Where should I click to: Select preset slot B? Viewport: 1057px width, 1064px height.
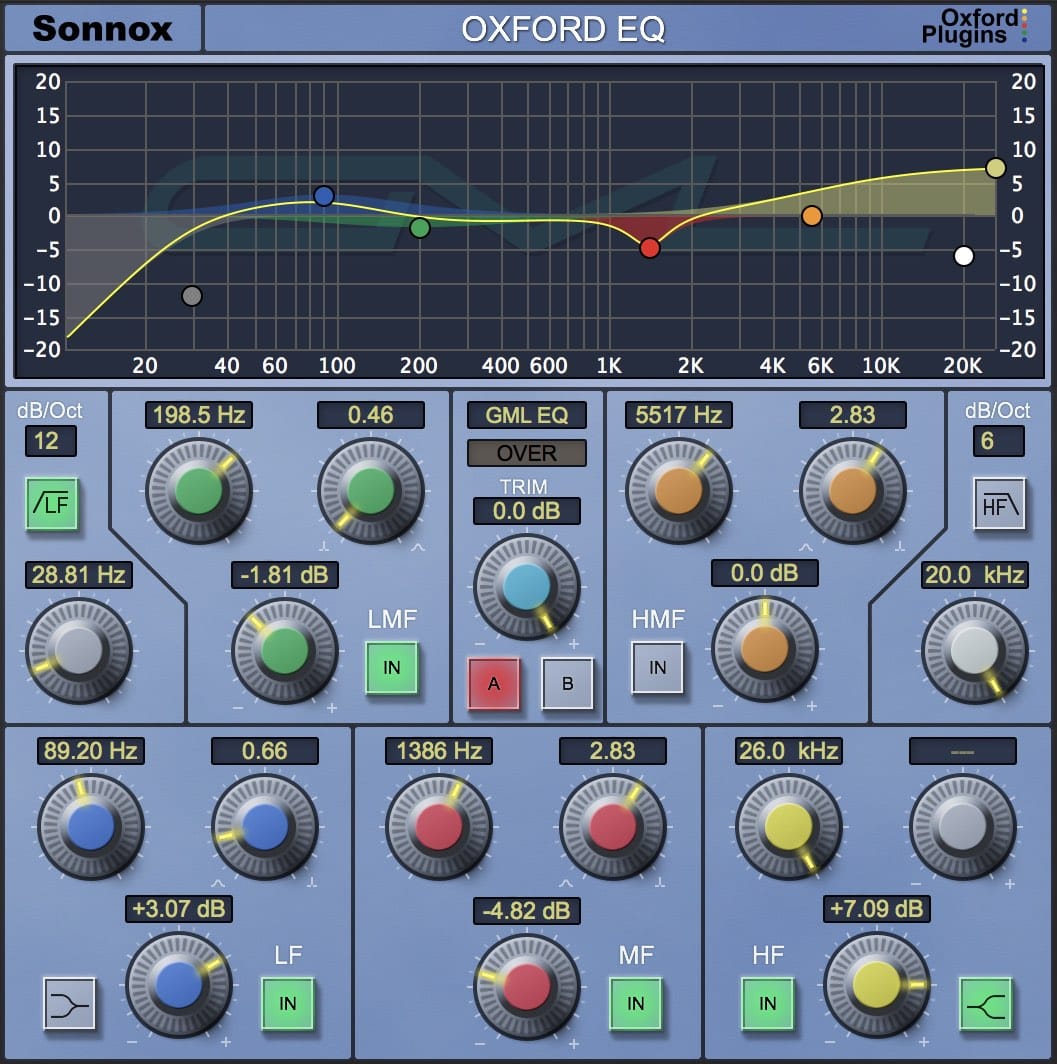coord(567,684)
